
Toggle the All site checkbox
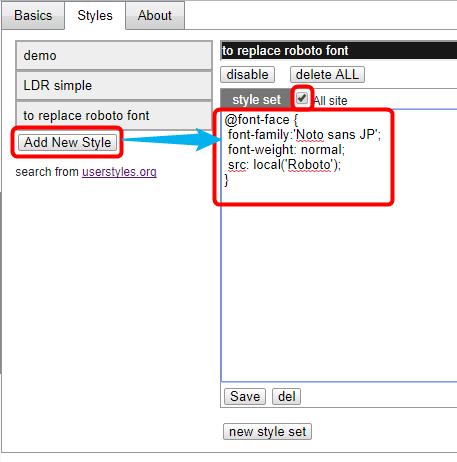[x=302, y=98]
